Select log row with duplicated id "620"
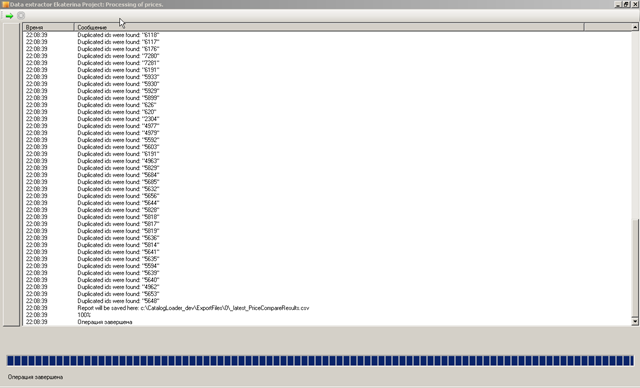 327,112
